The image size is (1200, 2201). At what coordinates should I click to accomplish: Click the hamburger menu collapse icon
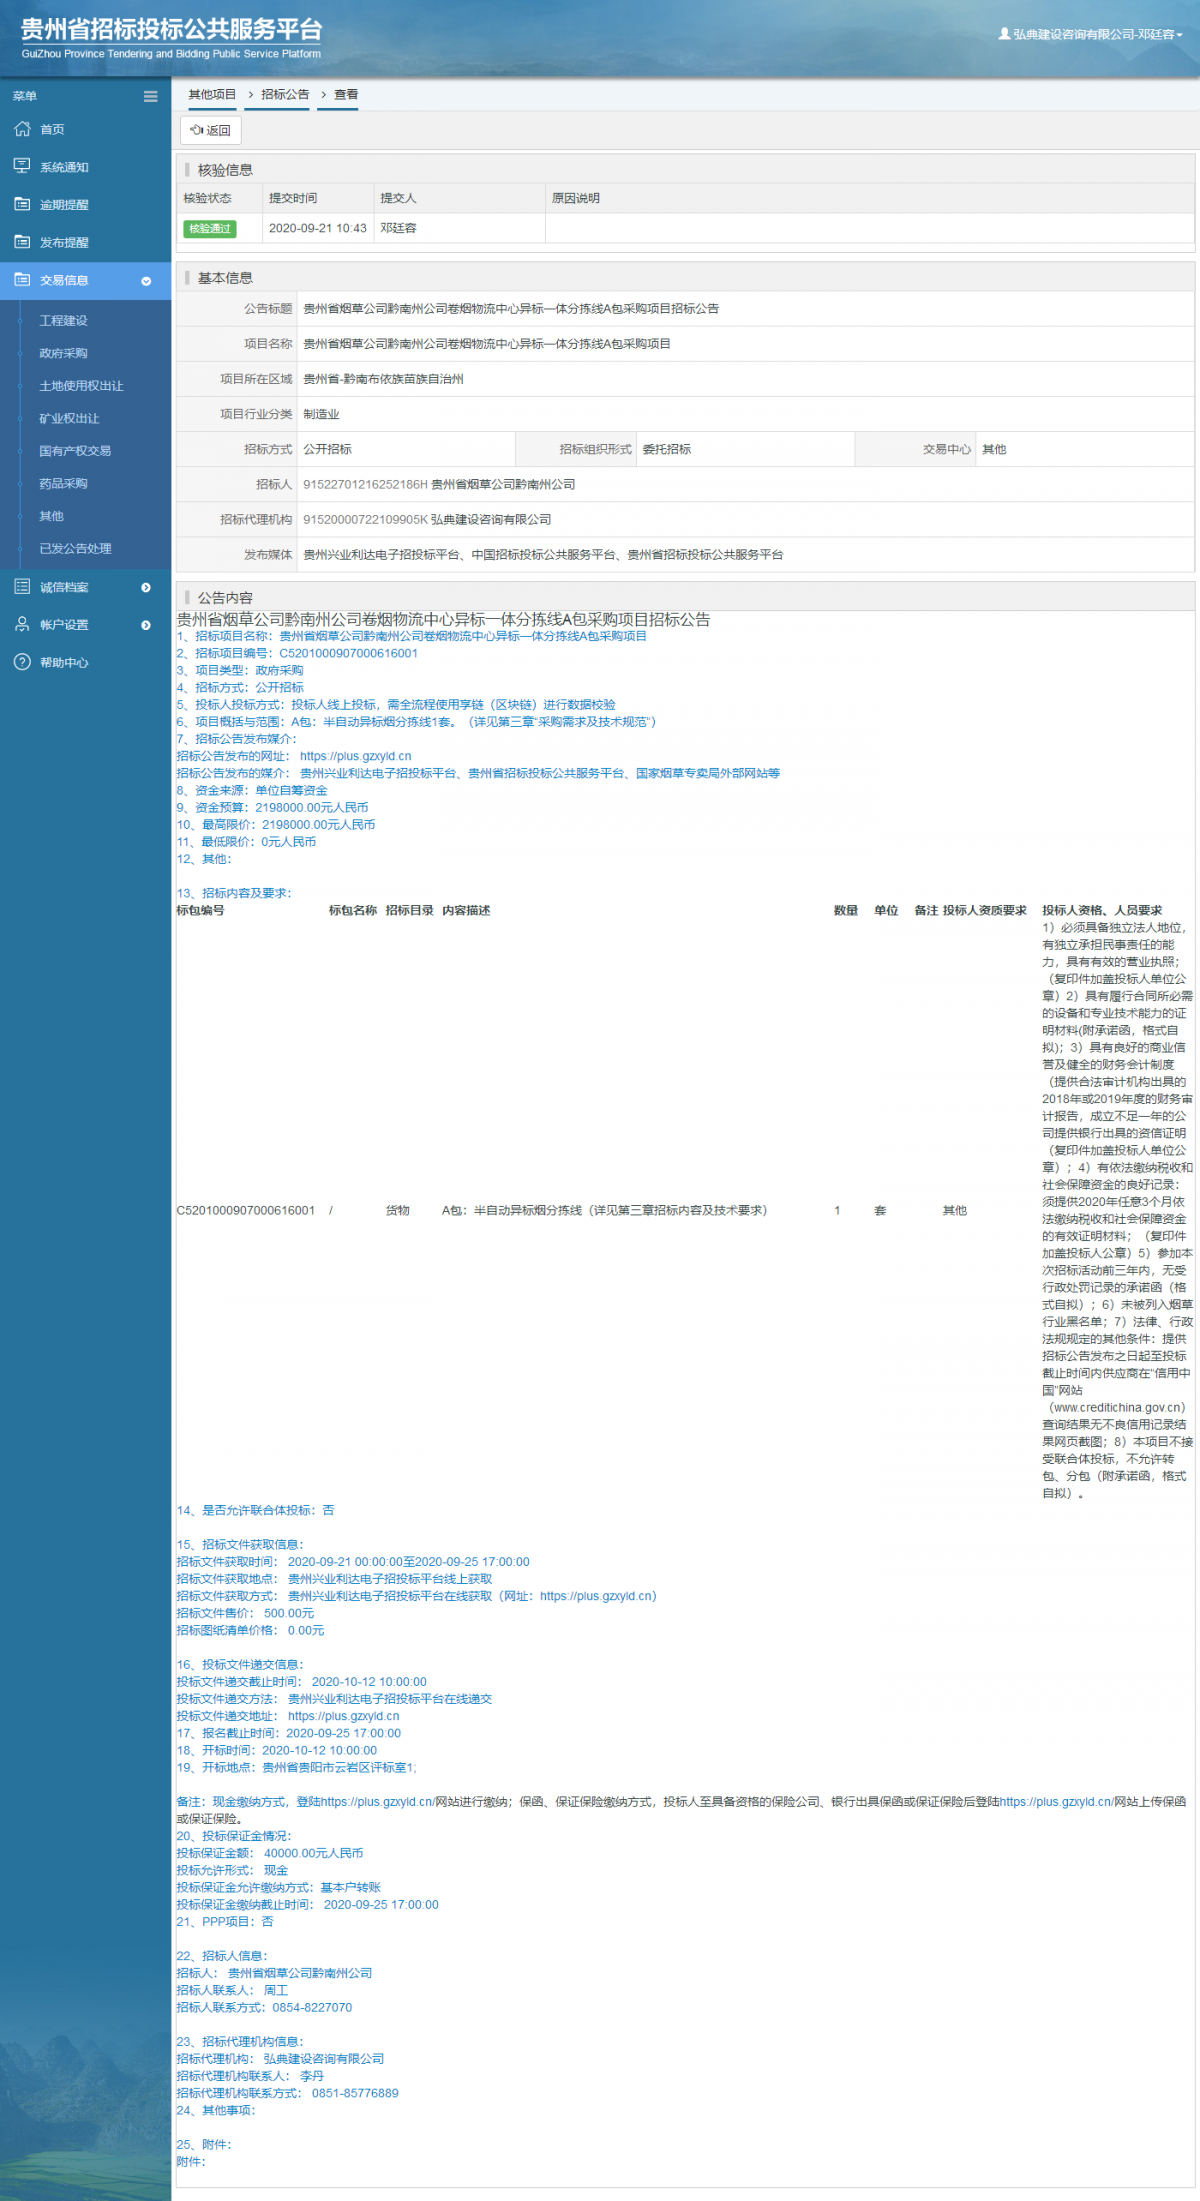[x=150, y=97]
